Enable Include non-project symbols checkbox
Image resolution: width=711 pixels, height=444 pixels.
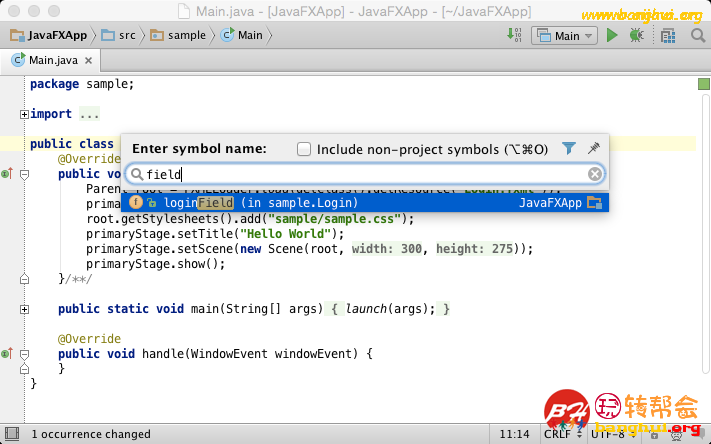point(304,149)
